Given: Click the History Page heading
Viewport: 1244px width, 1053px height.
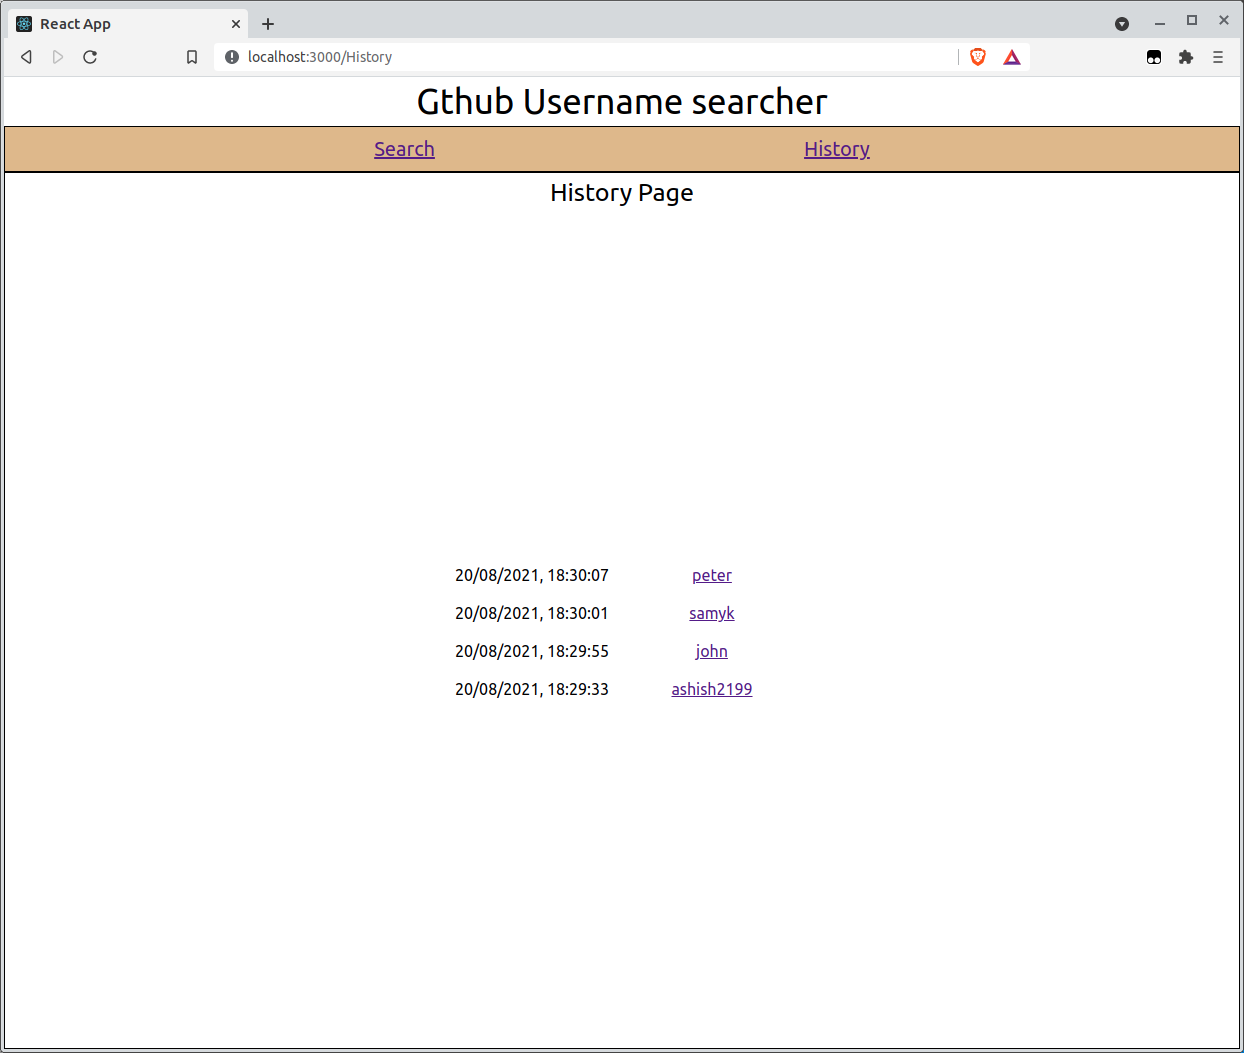Looking at the screenshot, I should point(622,193).
